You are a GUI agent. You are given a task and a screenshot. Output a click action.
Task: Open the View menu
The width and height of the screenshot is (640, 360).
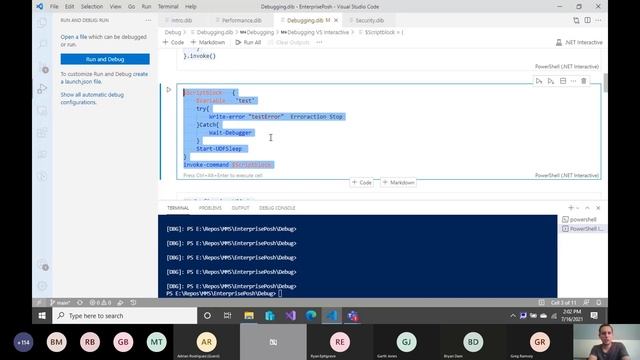[x=116, y=7]
